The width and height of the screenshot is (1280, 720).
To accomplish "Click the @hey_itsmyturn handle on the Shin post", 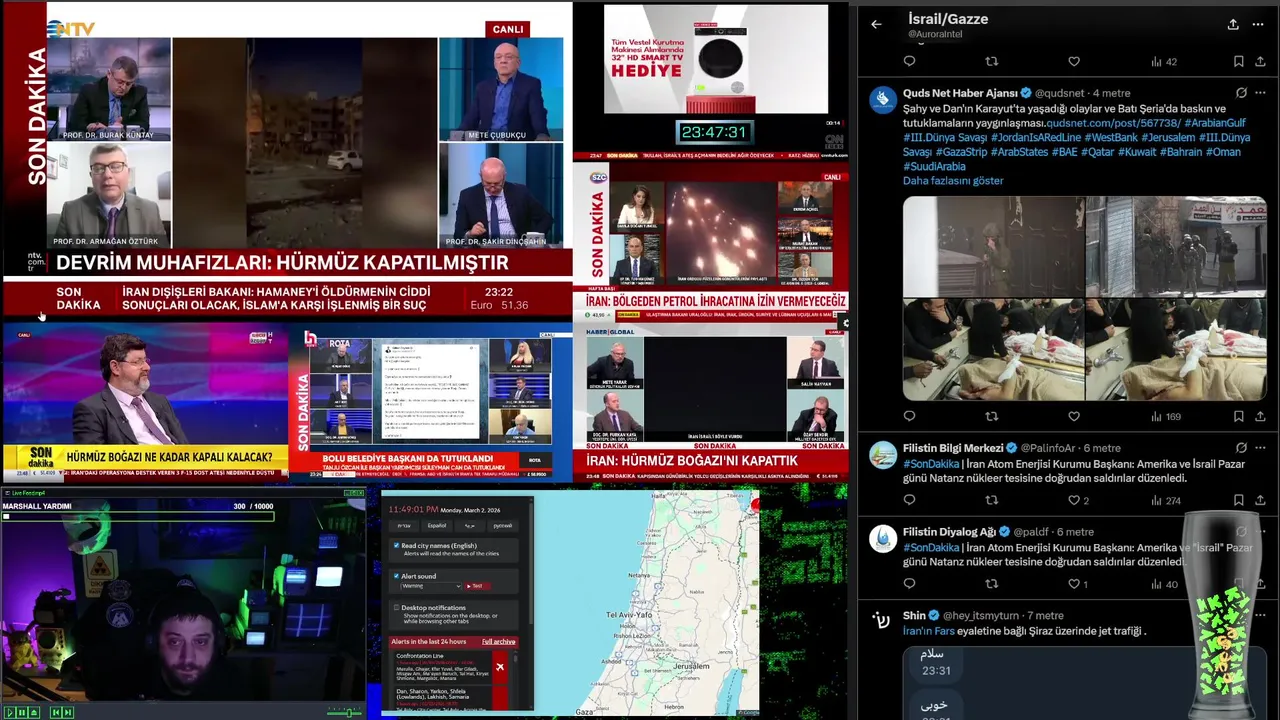I will point(981,615).
